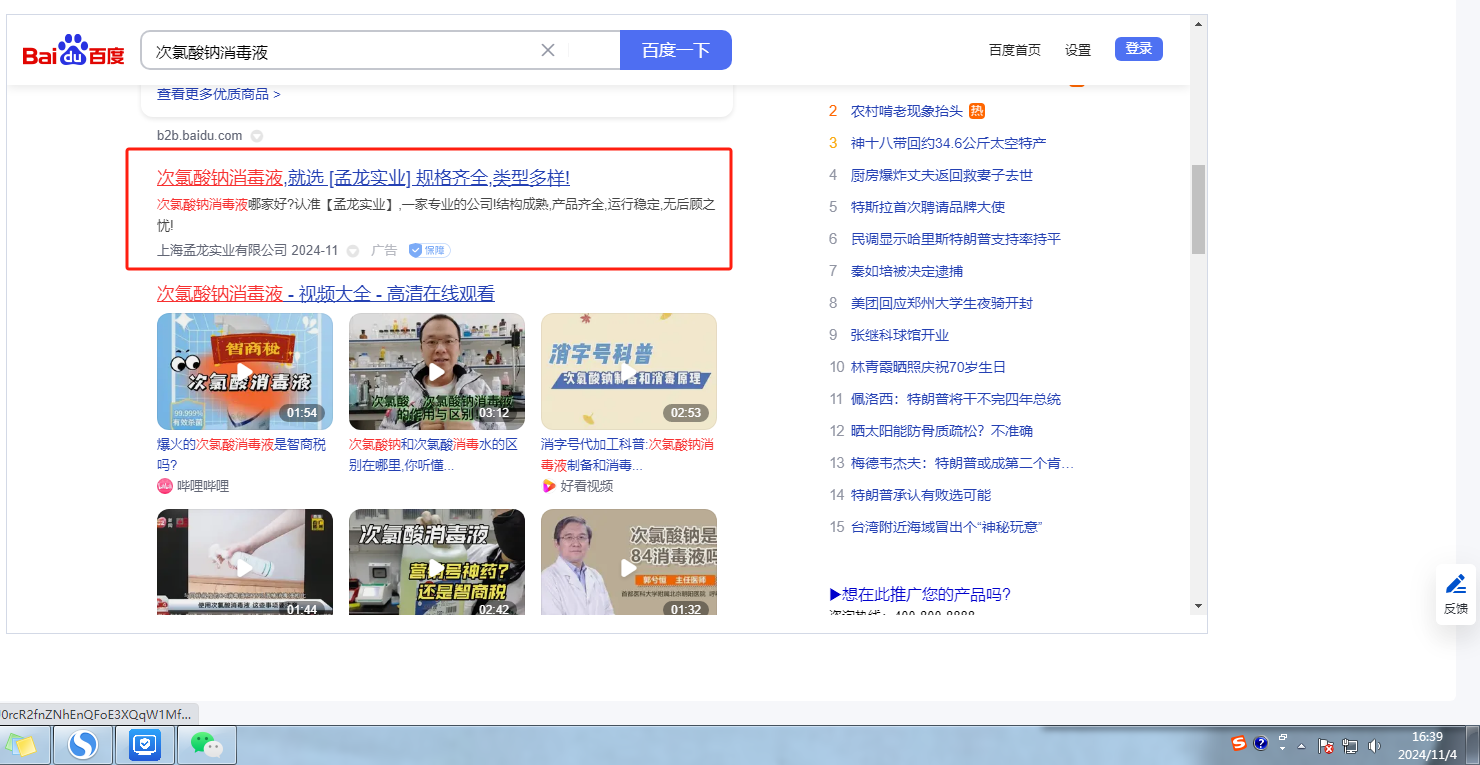Click the 反馈 feedback pencil icon
The height and width of the screenshot is (765, 1480).
tap(1456, 584)
